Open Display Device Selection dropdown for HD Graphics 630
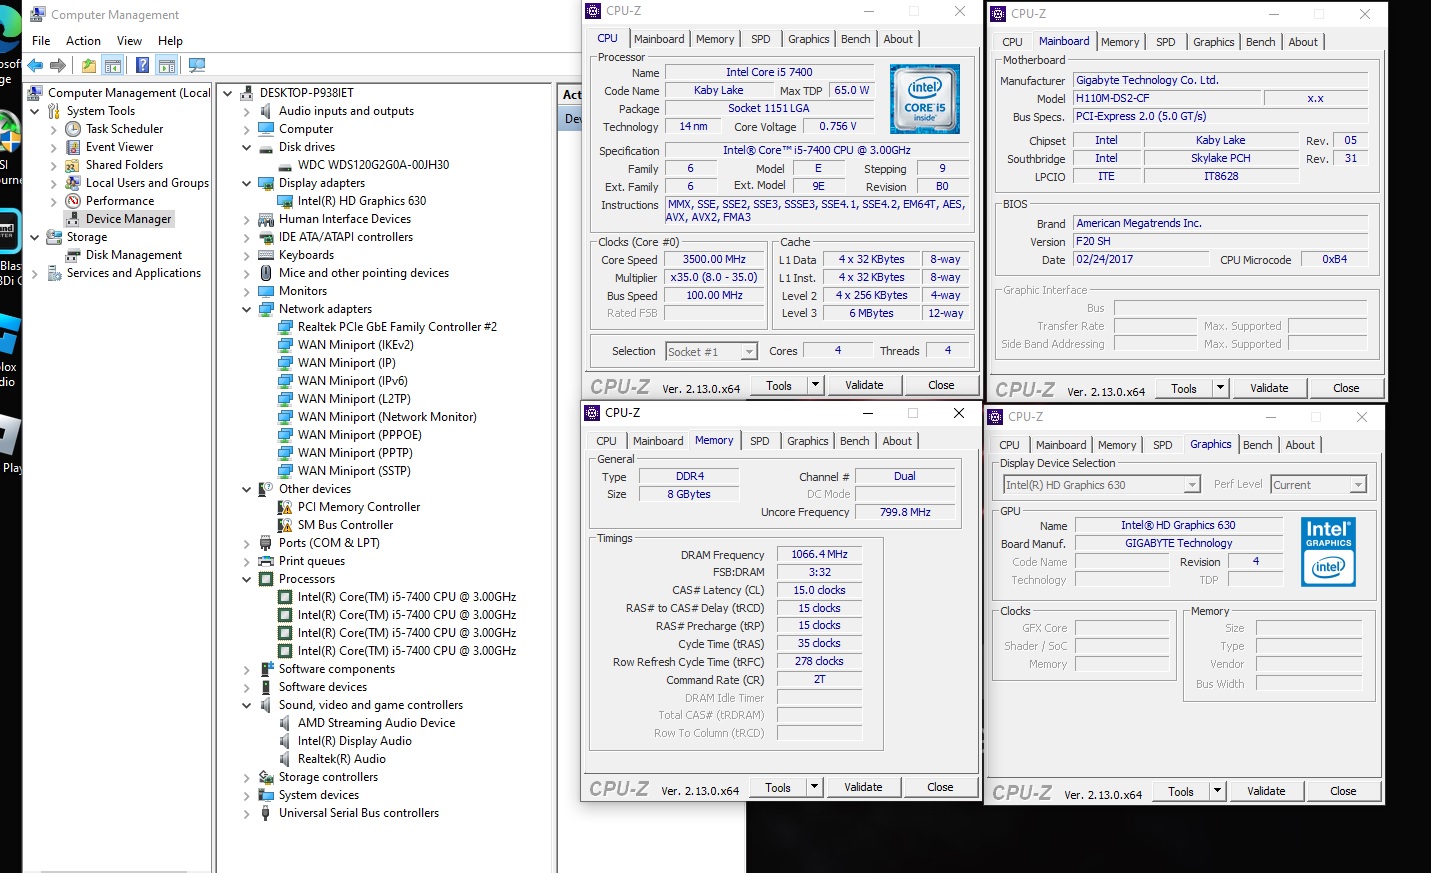 (x=1192, y=485)
